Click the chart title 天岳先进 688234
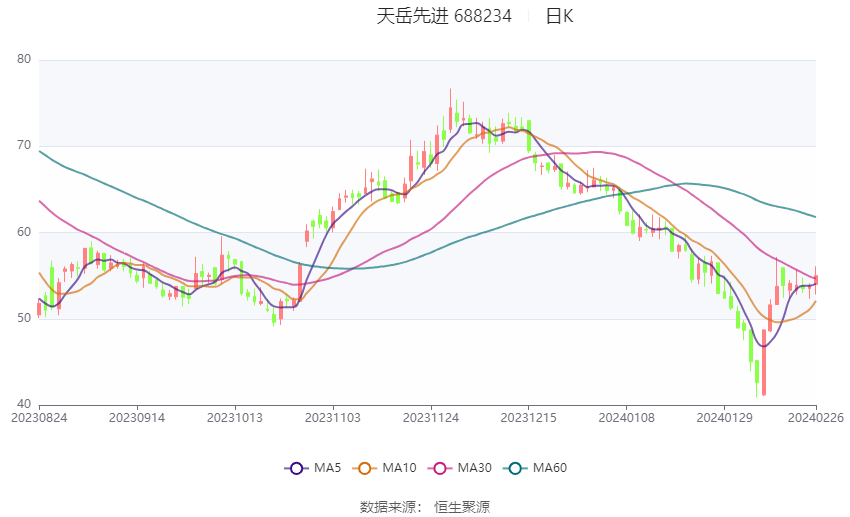850x517 pixels. click(444, 16)
